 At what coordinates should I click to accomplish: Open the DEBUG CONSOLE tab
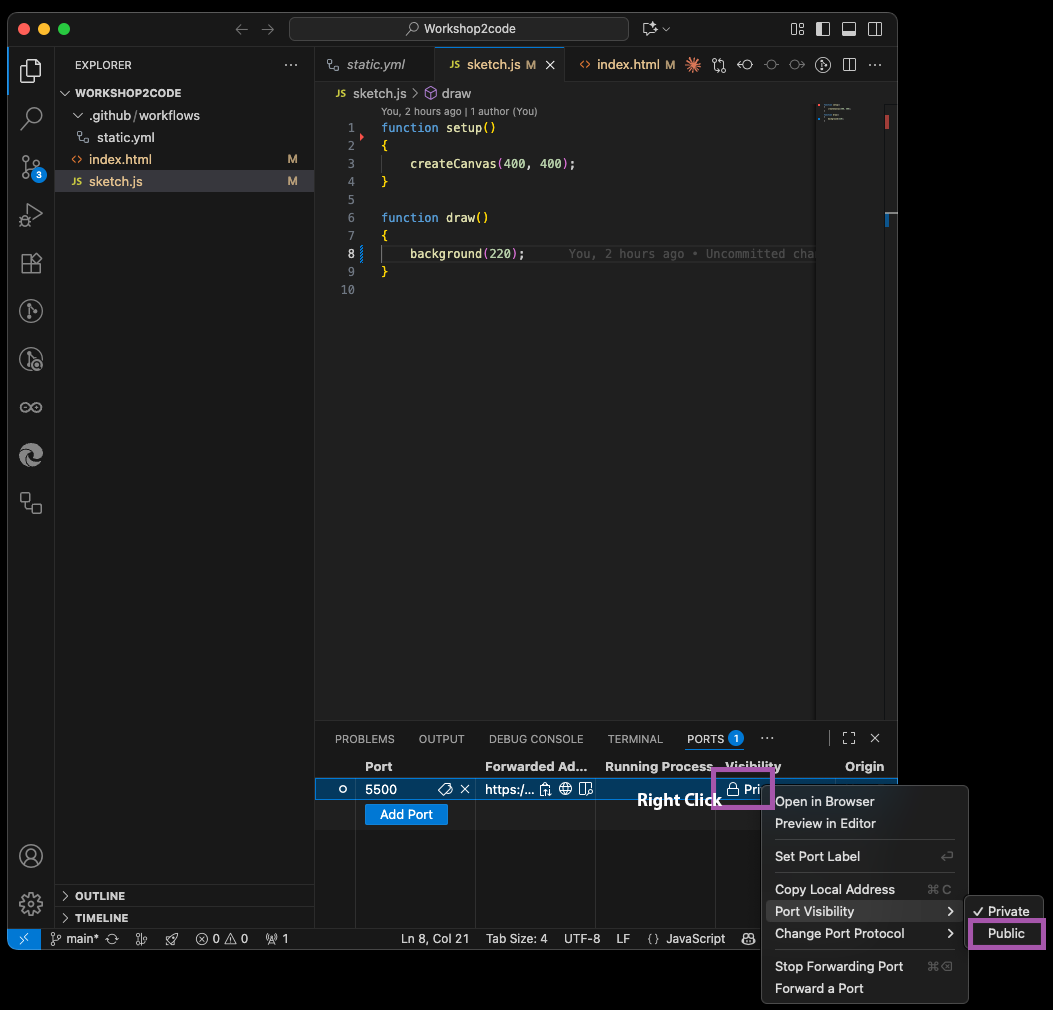click(536, 739)
